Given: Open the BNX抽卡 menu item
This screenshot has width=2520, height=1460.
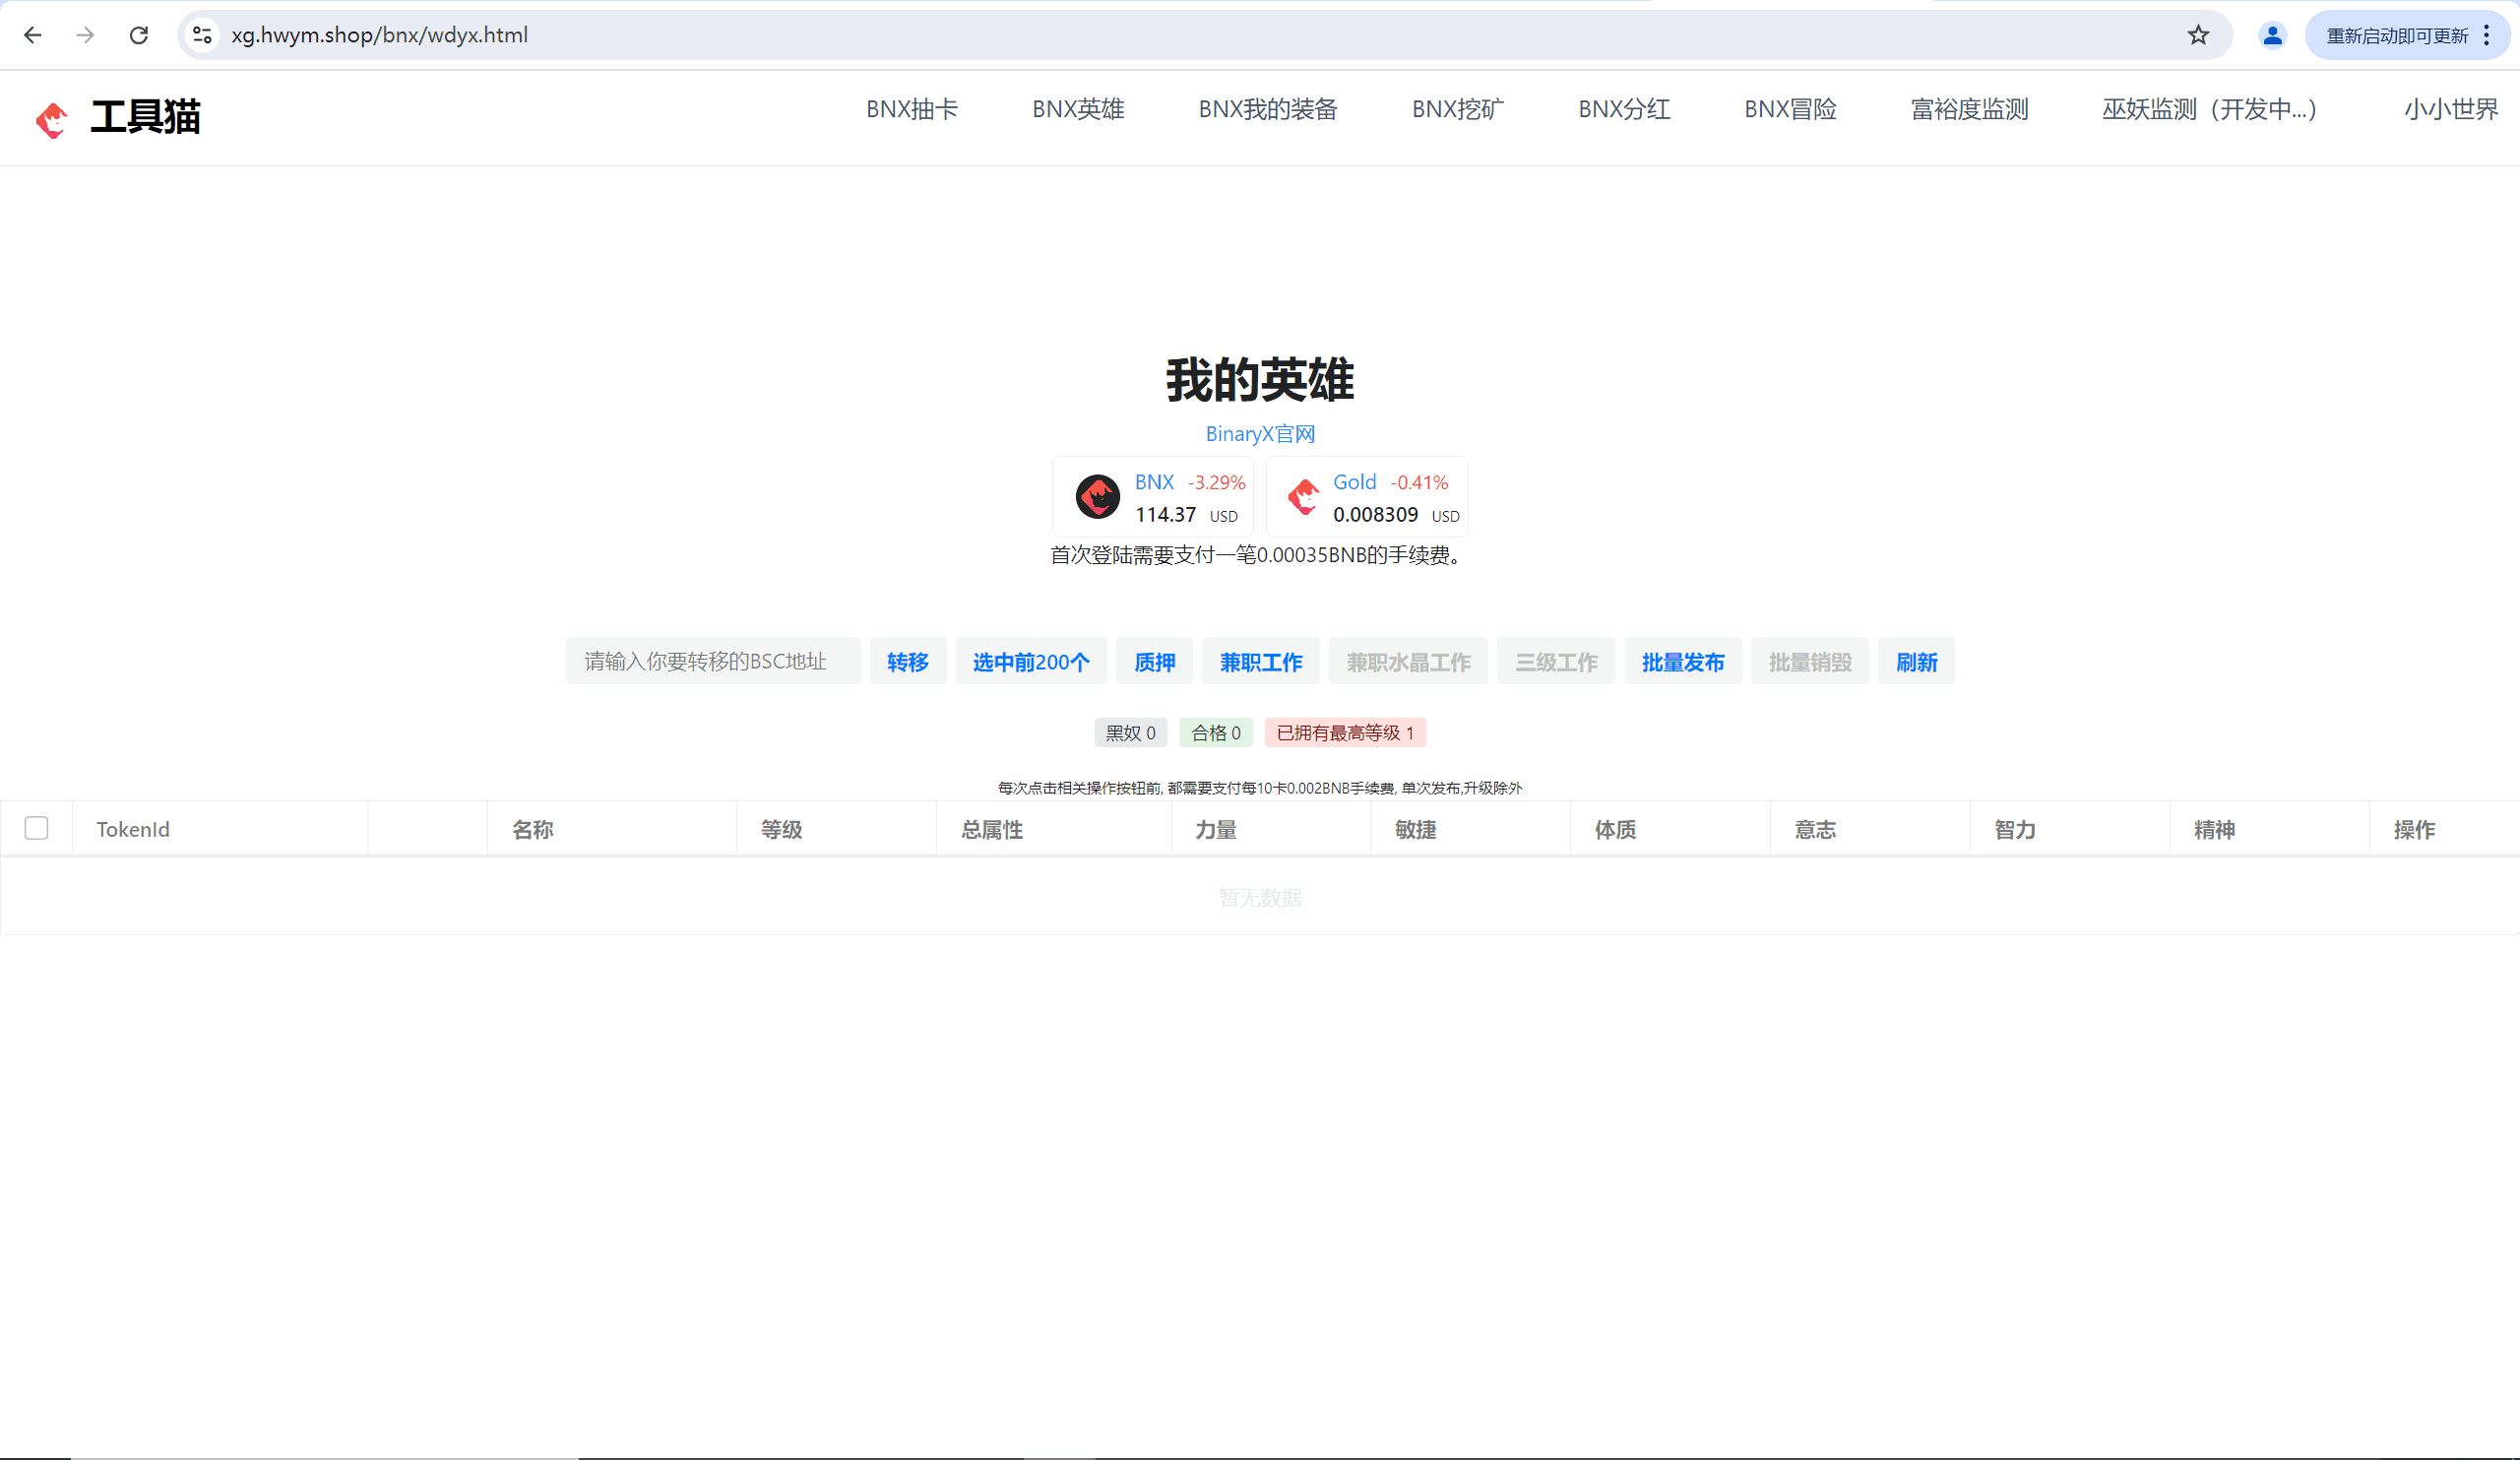Looking at the screenshot, I should (911, 109).
